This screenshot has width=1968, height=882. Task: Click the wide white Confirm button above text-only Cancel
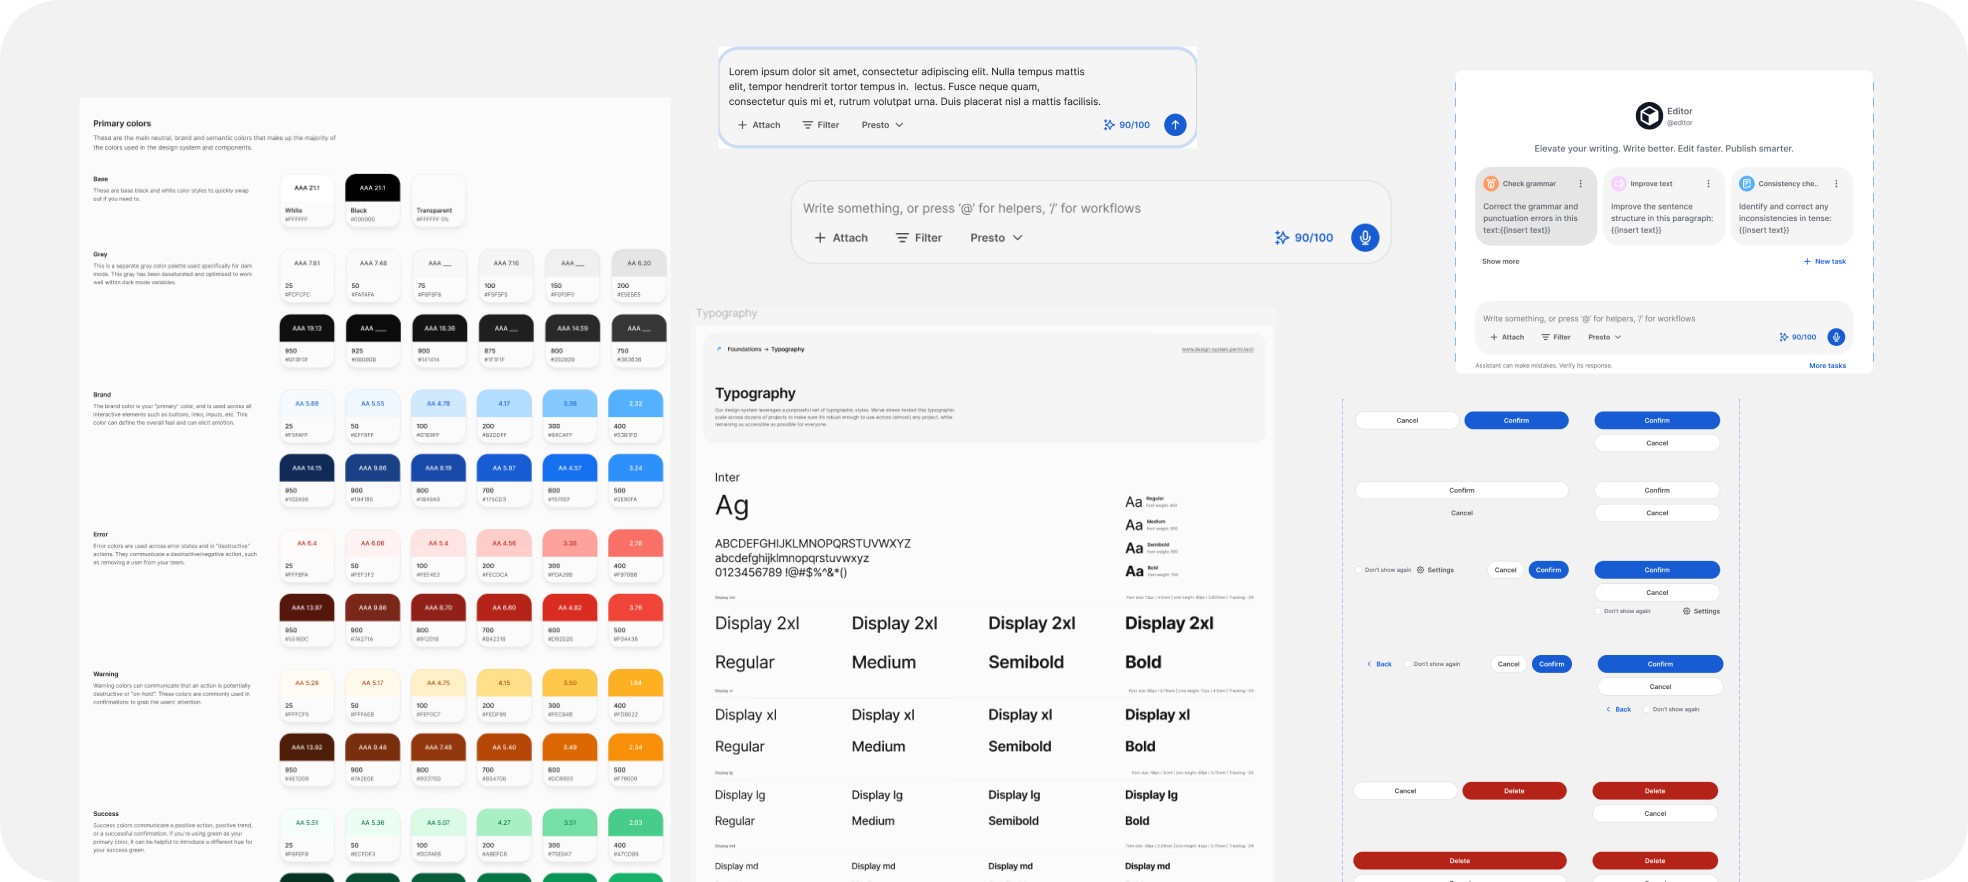(1462, 490)
